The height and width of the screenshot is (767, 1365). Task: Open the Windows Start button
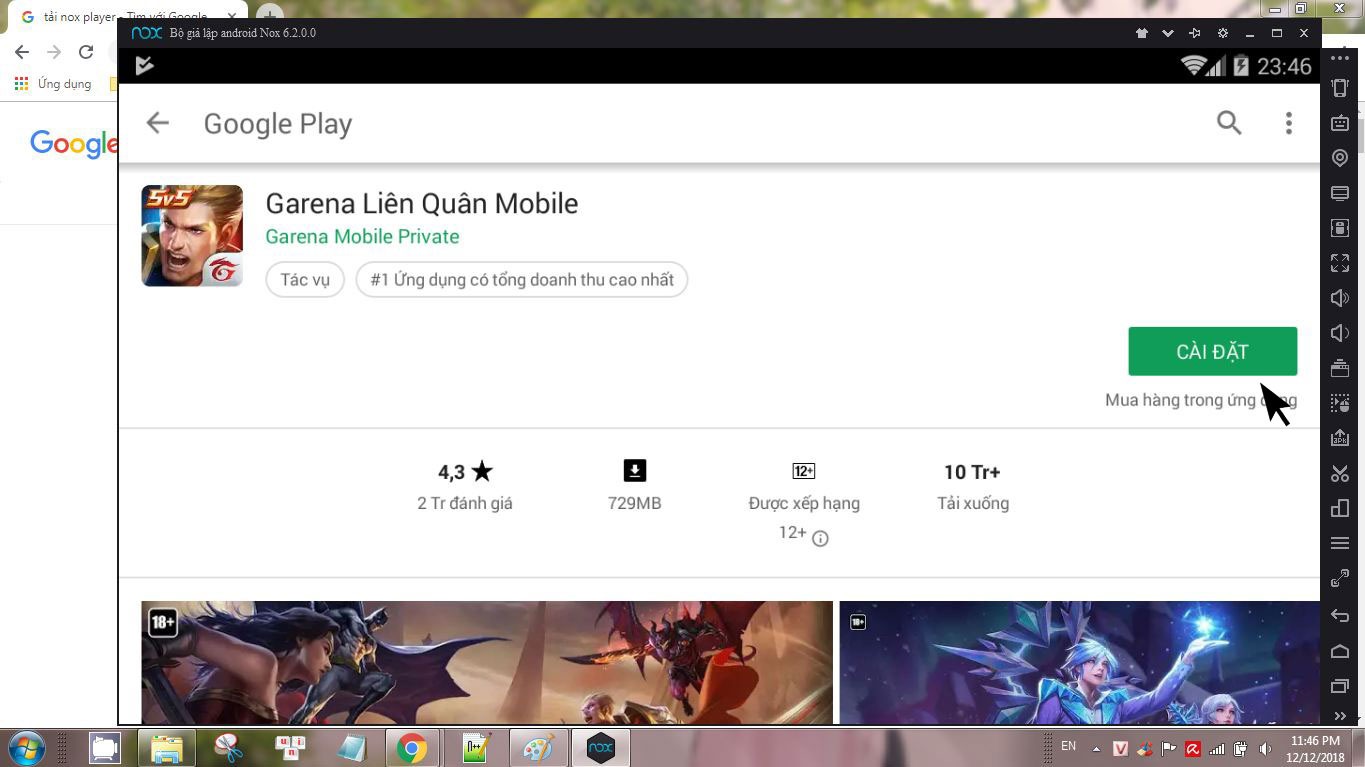[26, 747]
